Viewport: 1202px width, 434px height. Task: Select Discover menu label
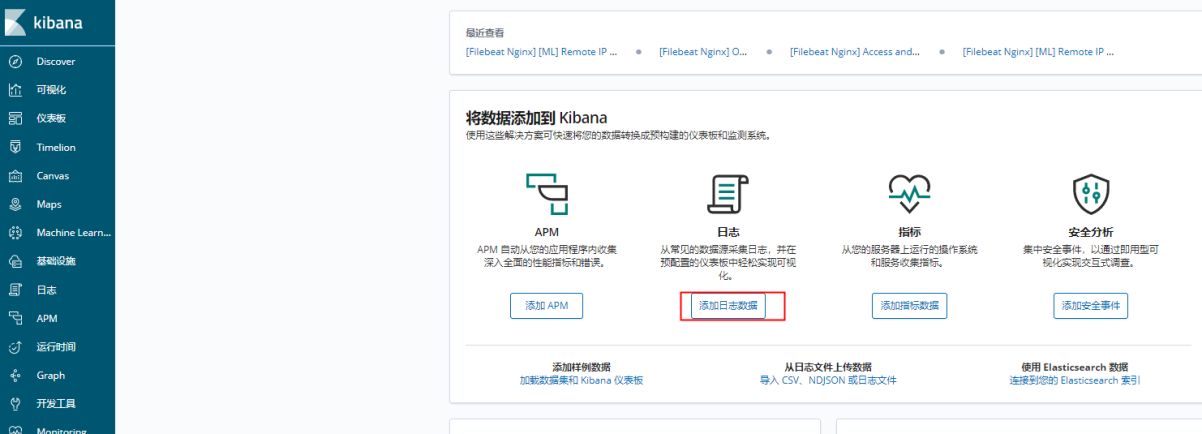pos(56,61)
